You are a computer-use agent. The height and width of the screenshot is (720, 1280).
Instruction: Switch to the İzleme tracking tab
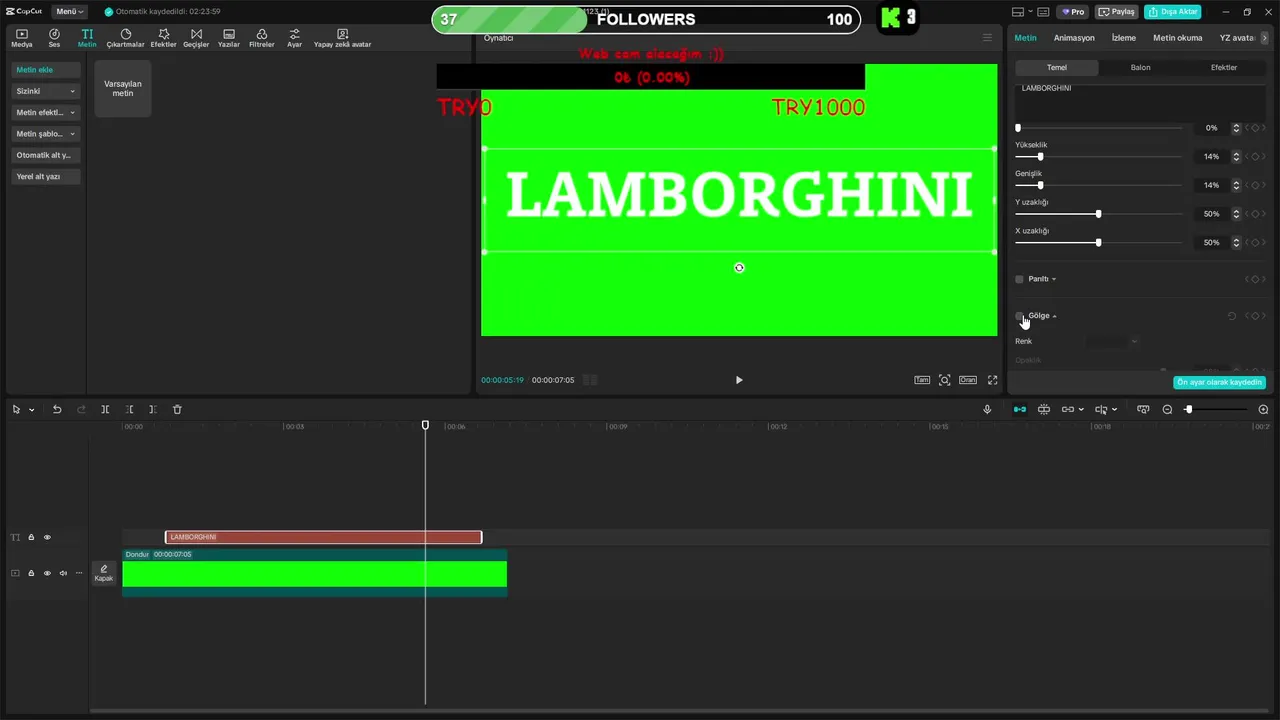coord(1124,38)
